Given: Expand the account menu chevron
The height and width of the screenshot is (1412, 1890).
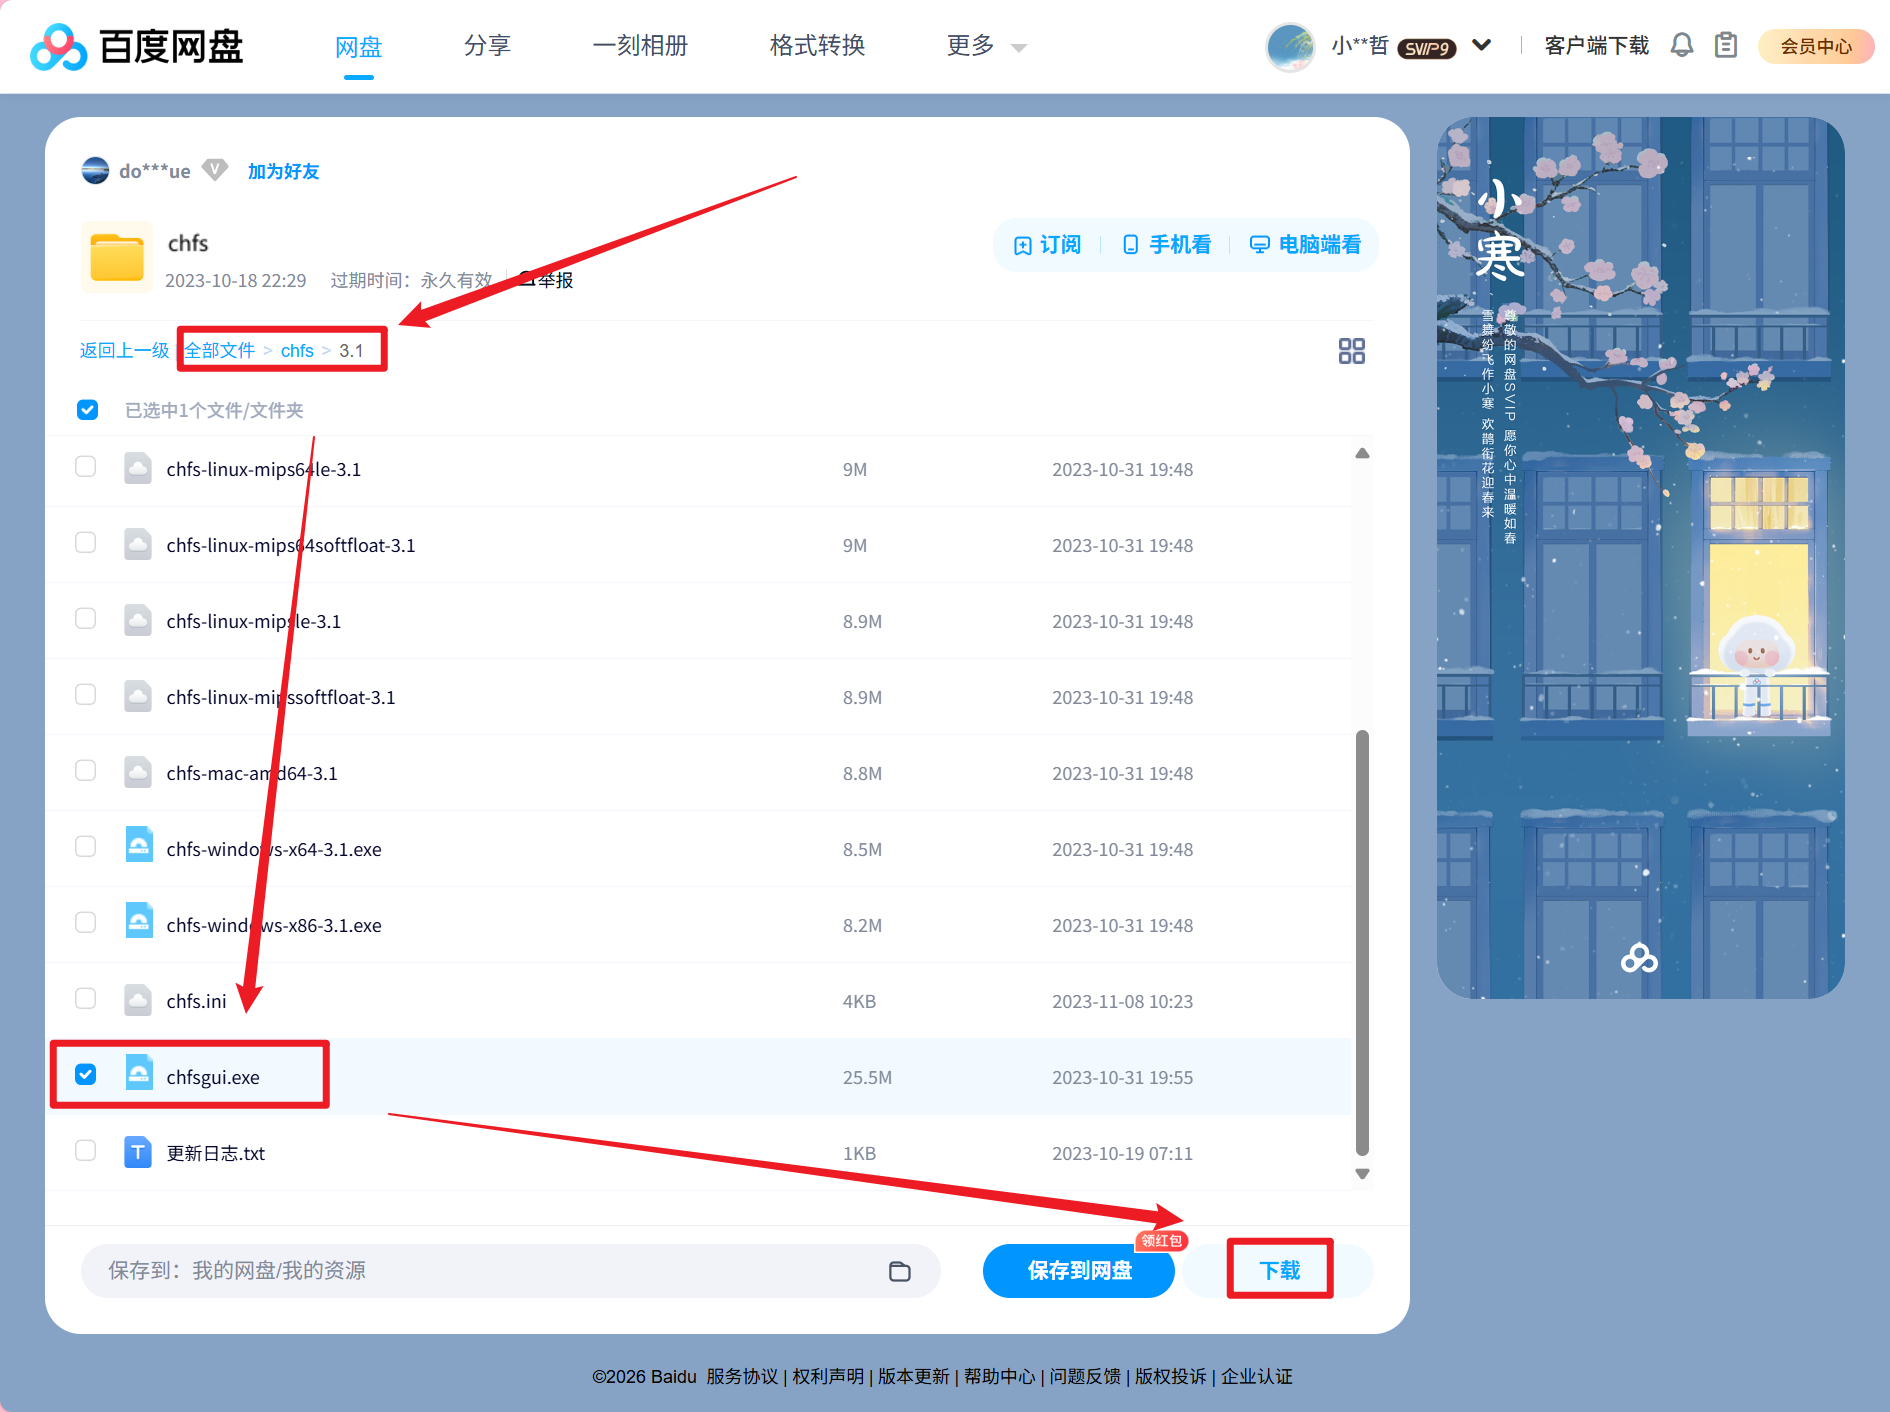Looking at the screenshot, I should (x=1481, y=45).
